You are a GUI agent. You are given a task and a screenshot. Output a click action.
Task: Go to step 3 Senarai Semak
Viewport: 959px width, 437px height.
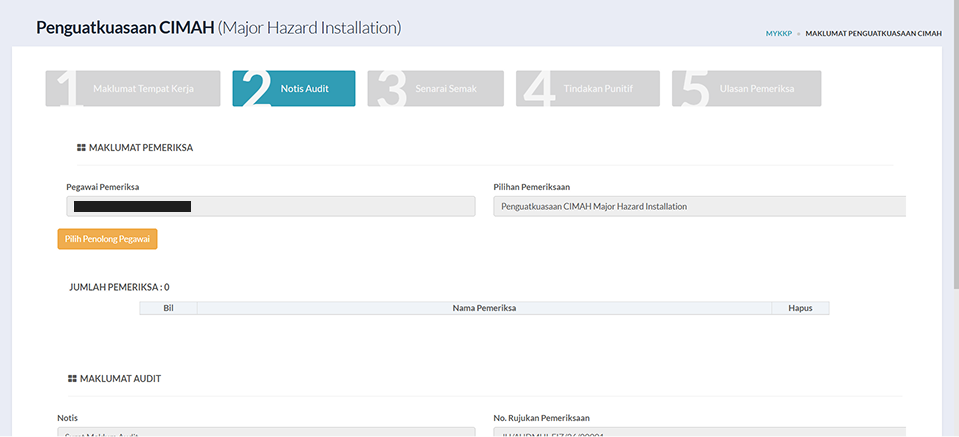click(x=435, y=89)
